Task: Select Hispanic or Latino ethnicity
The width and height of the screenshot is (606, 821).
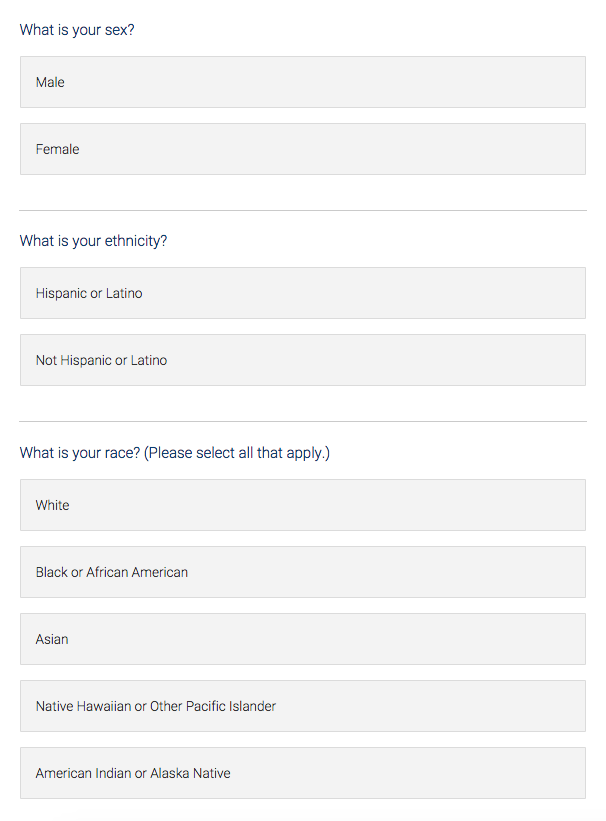Action: point(302,293)
